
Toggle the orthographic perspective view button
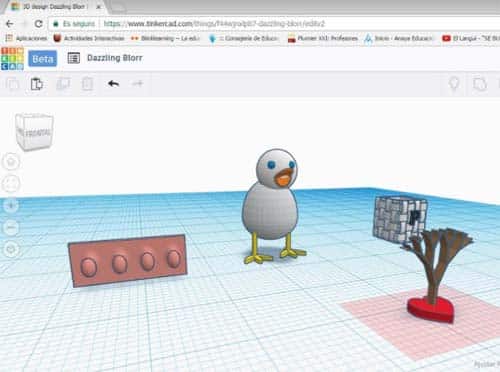click(11, 249)
